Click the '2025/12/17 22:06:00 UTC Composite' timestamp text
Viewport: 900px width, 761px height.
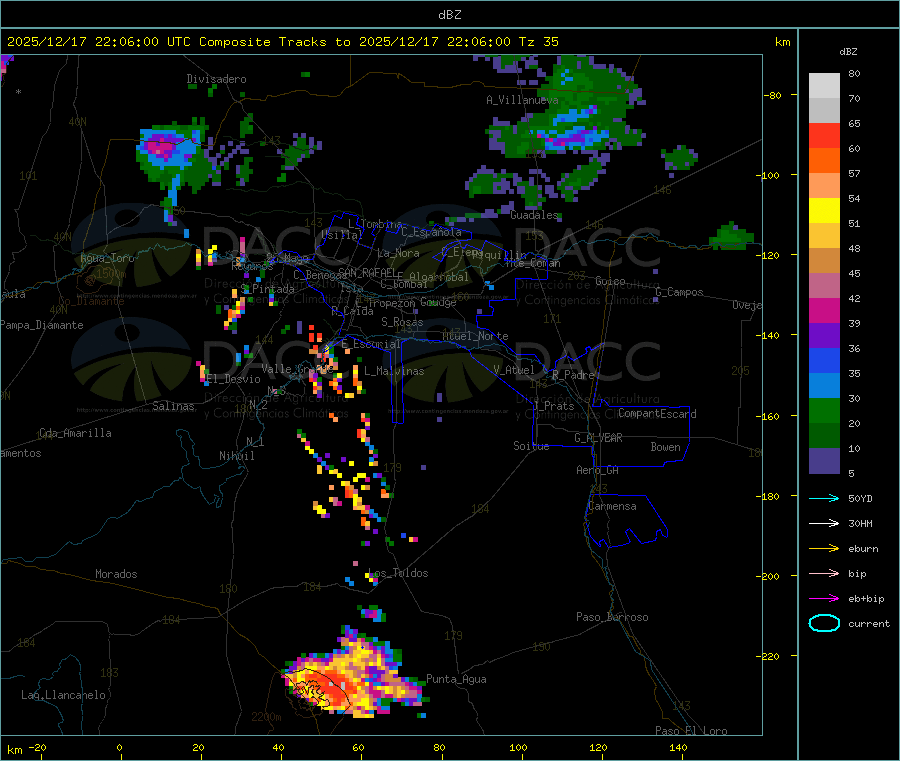pos(138,42)
